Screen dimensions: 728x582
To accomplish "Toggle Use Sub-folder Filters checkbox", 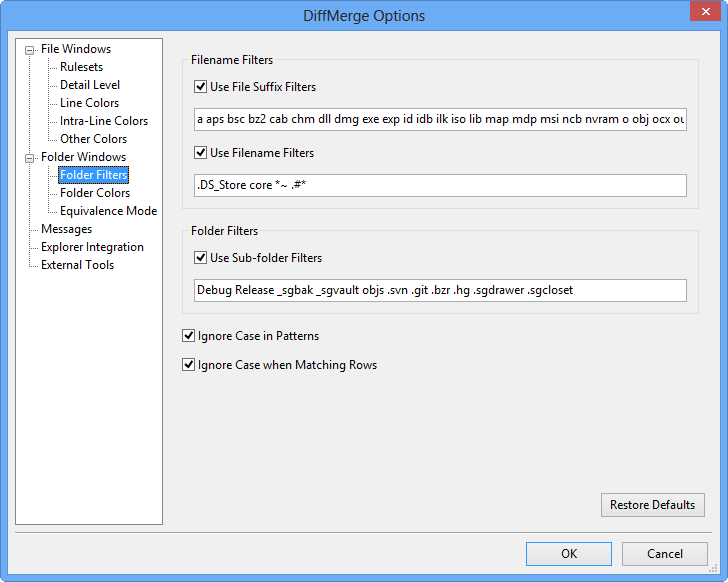I will 201,257.
